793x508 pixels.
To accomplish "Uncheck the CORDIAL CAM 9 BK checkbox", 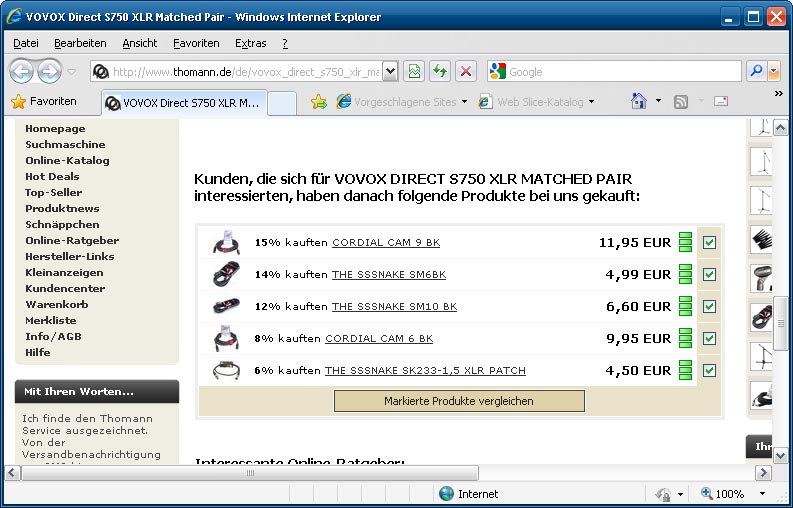I will coord(709,242).
